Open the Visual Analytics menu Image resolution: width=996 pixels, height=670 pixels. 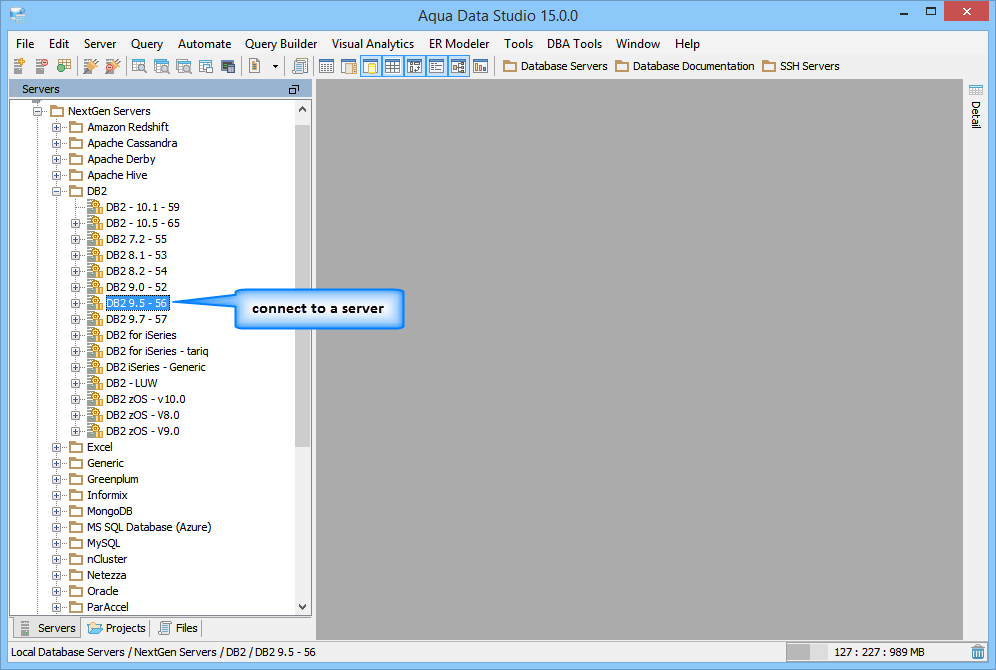coord(373,44)
